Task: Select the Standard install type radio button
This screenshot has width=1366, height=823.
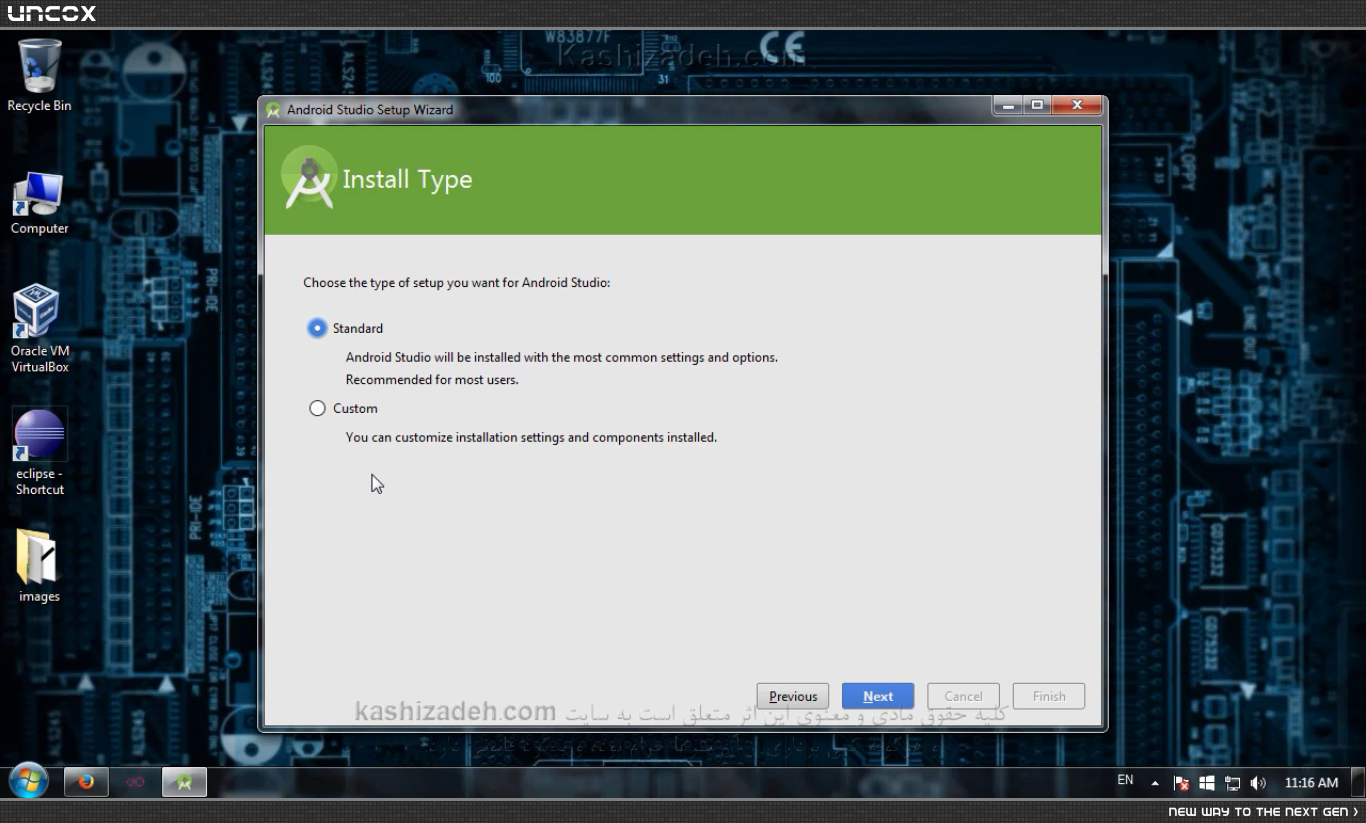Action: (x=317, y=328)
